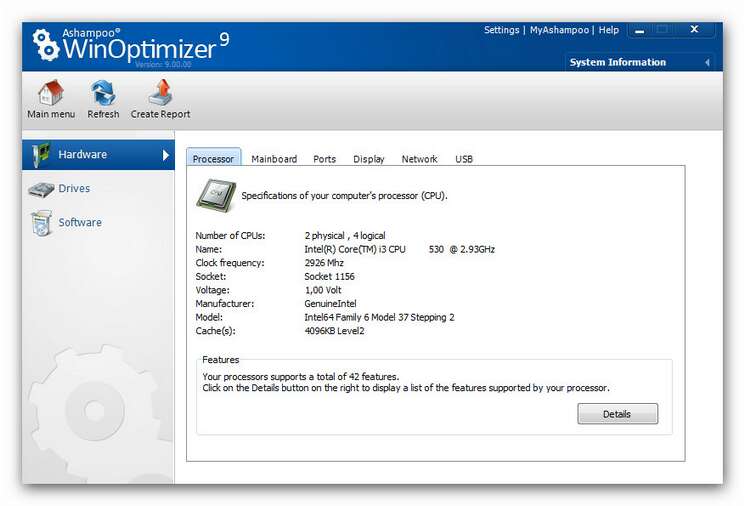This screenshot has width=745, height=506.
Task: Click the Drives hard disk icon
Action: tap(41, 190)
